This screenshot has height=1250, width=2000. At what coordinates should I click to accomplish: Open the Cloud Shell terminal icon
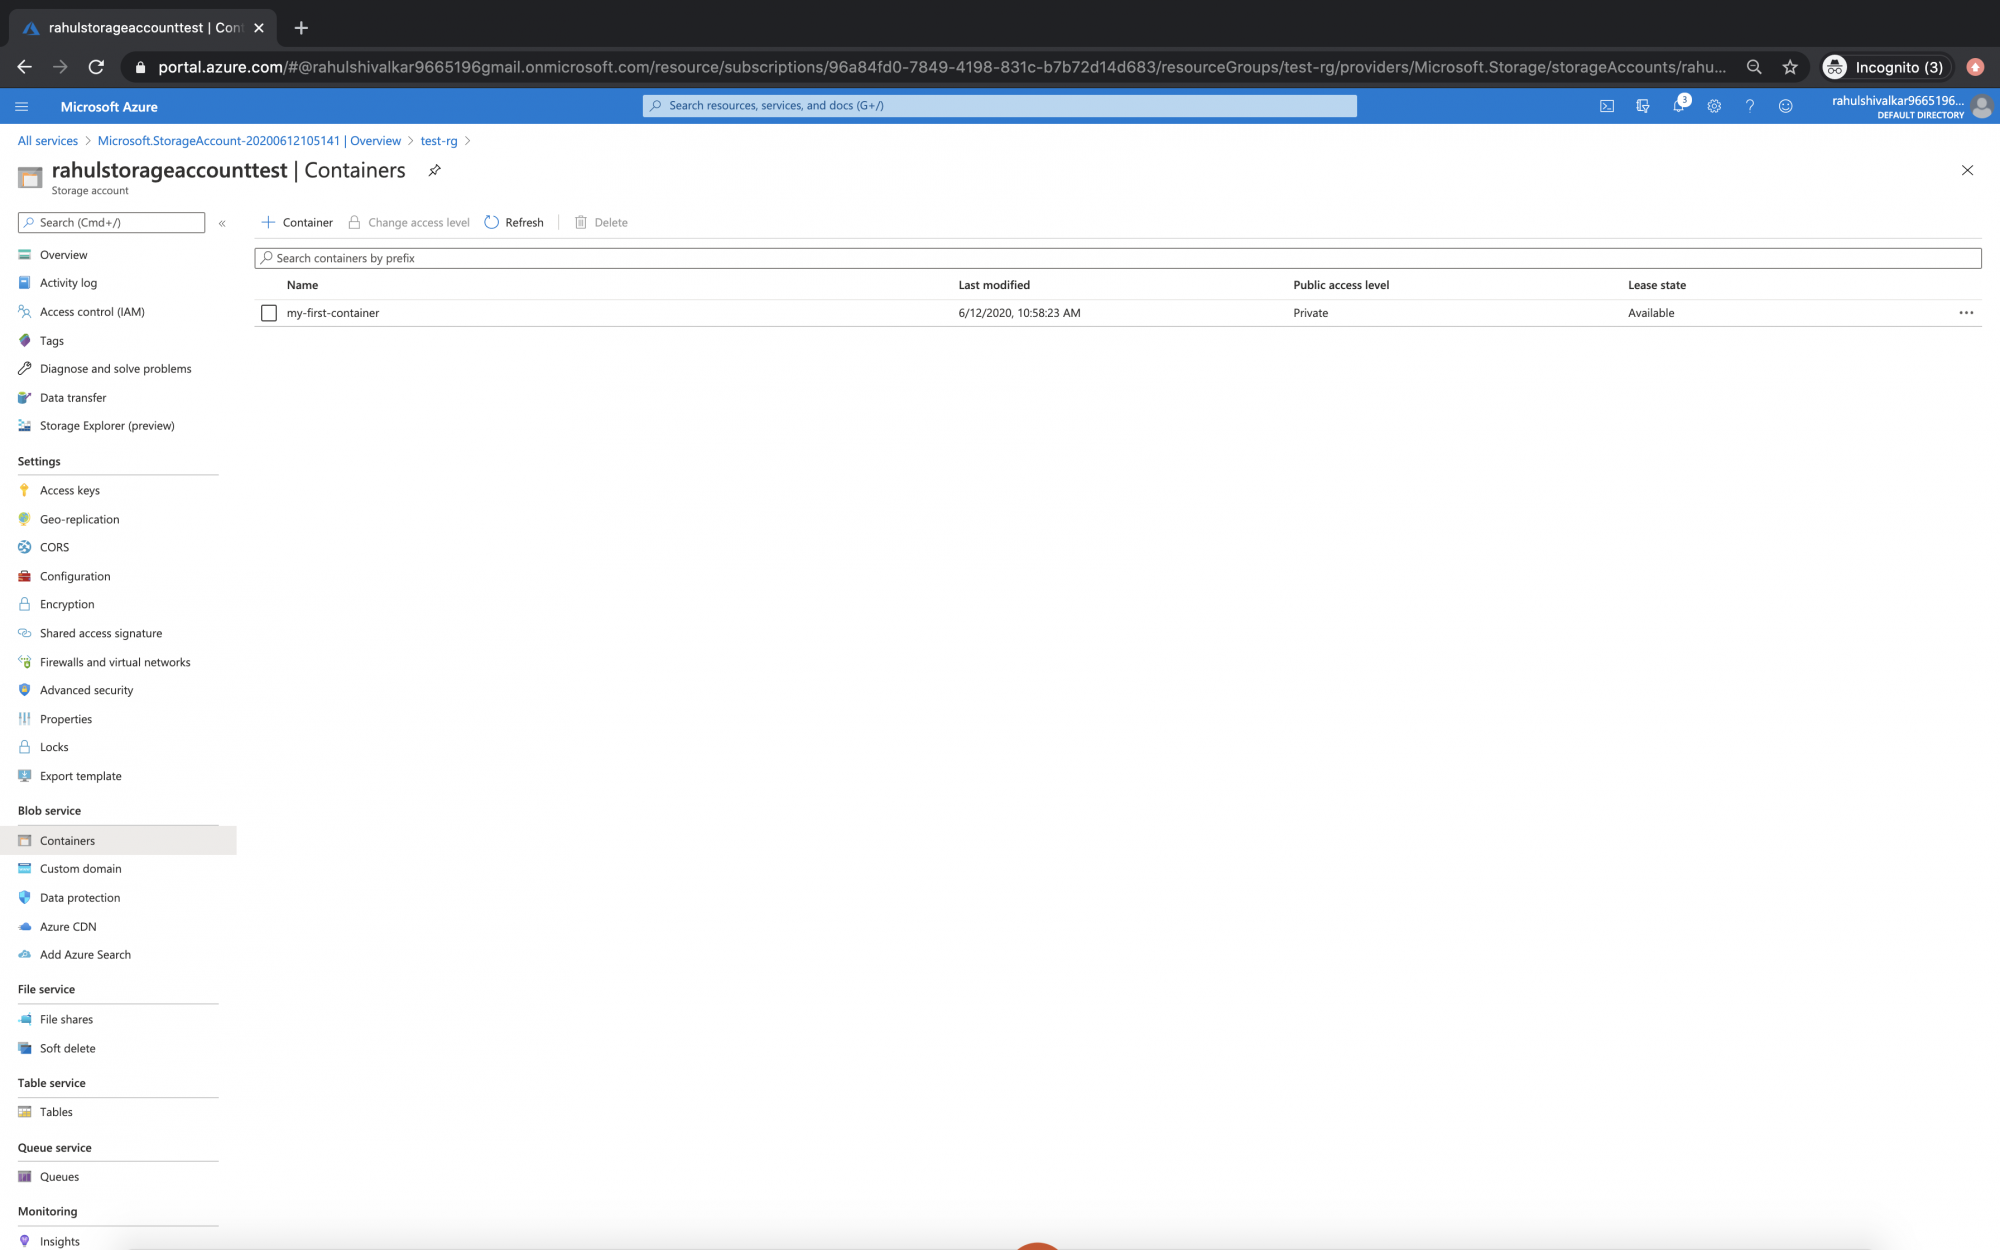1607,106
